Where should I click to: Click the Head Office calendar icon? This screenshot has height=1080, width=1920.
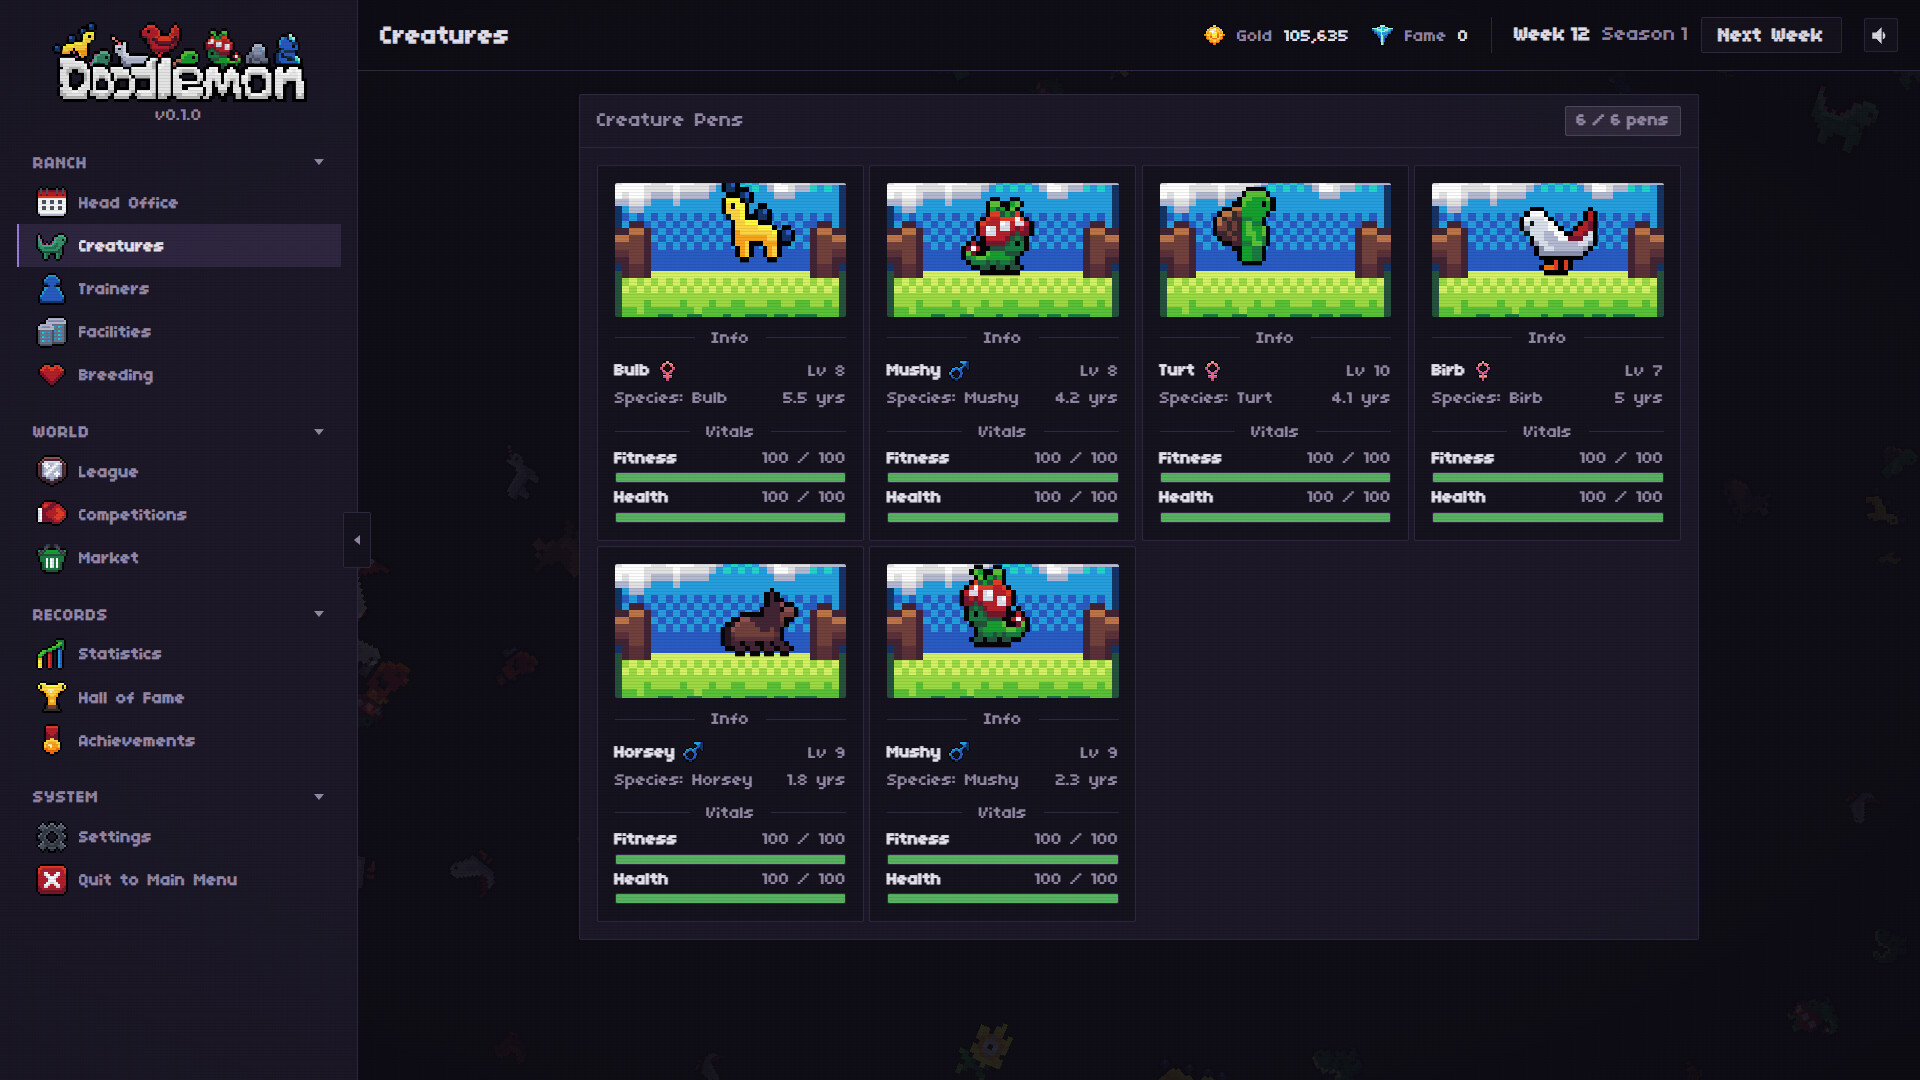(x=52, y=203)
